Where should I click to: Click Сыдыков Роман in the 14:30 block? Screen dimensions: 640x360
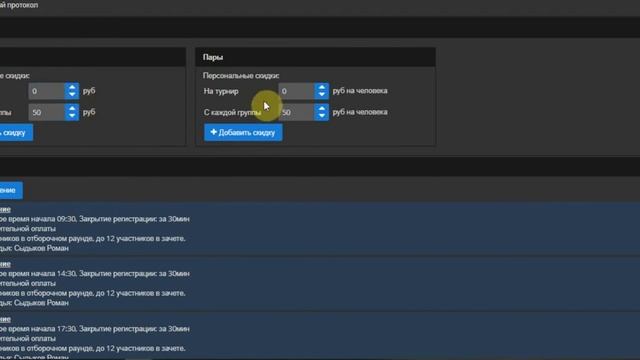click(41, 303)
